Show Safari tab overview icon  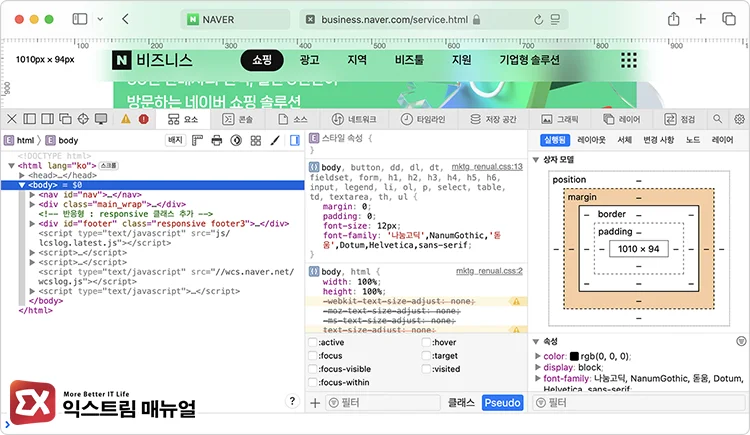coord(728,19)
